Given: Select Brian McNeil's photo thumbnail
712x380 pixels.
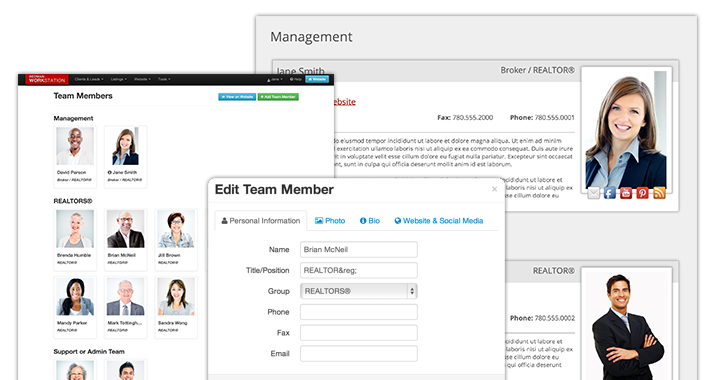Looking at the screenshot, I should (x=125, y=229).
